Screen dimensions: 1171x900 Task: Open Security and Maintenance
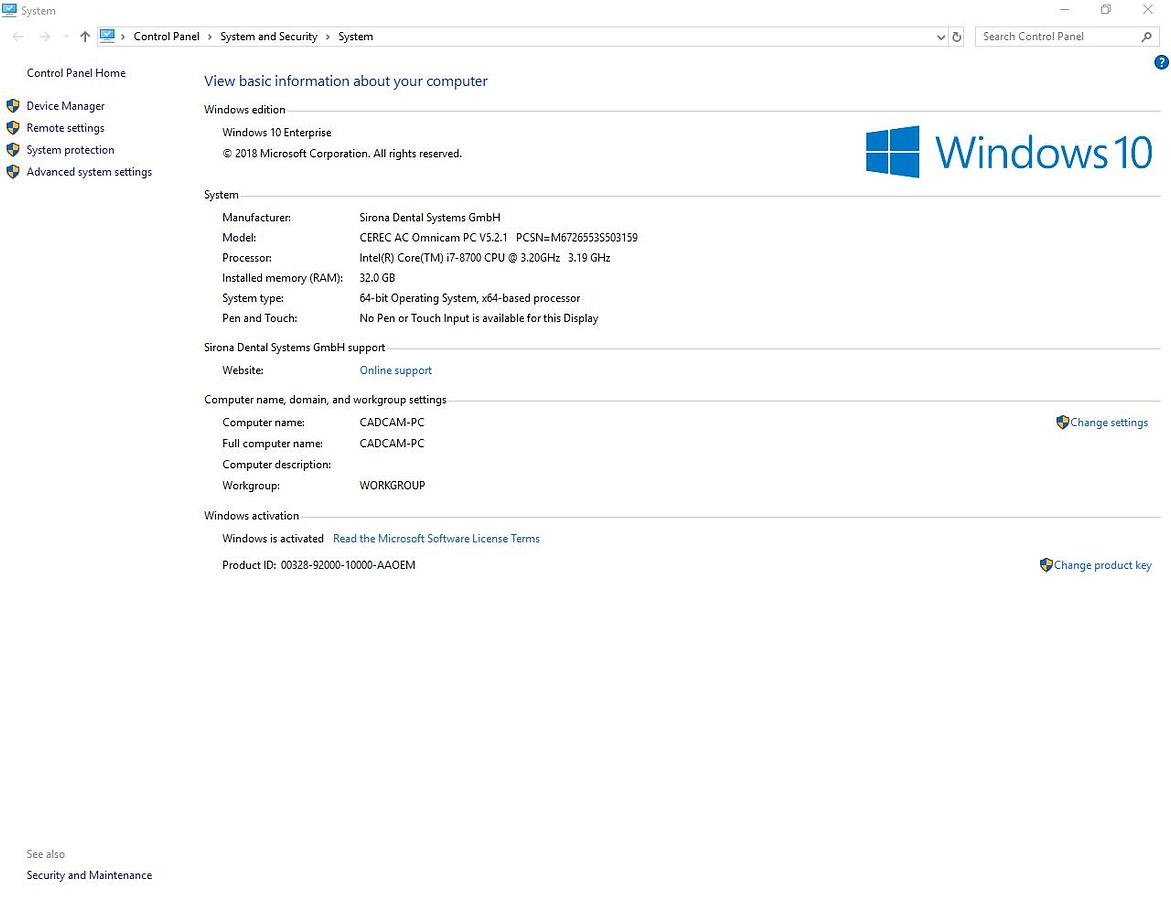pos(89,875)
